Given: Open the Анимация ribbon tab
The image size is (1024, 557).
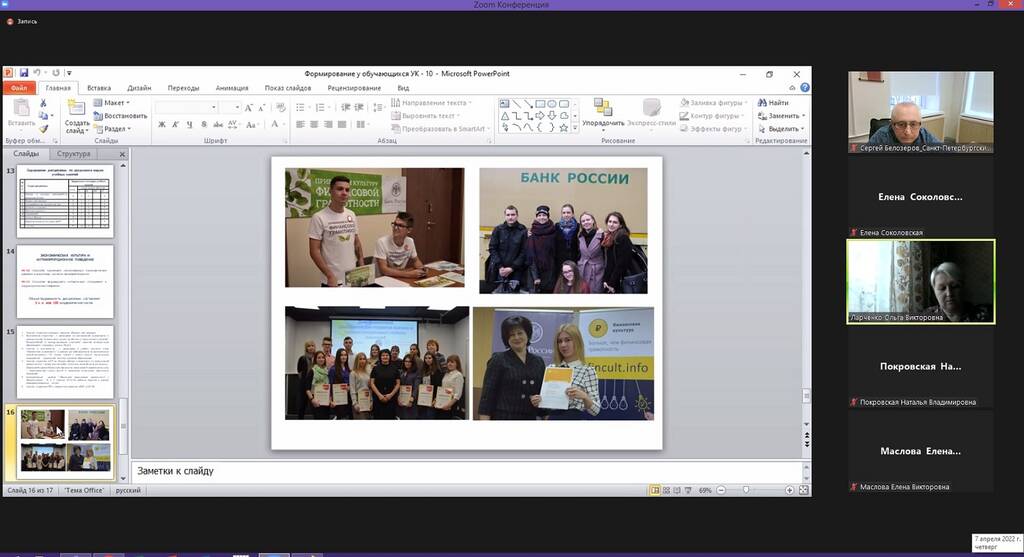Looking at the screenshot, I should (x=232, y=88).
